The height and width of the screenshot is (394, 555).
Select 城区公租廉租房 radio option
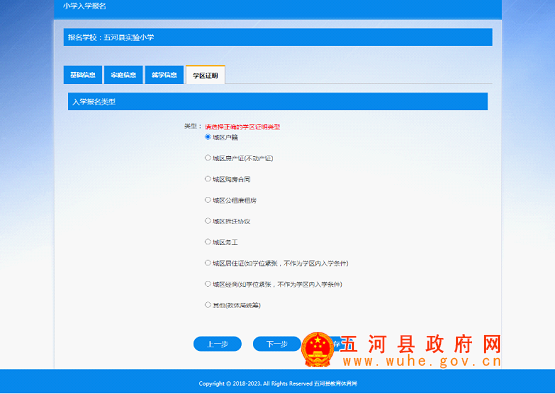pyautogui.click(x=208, y=200)
